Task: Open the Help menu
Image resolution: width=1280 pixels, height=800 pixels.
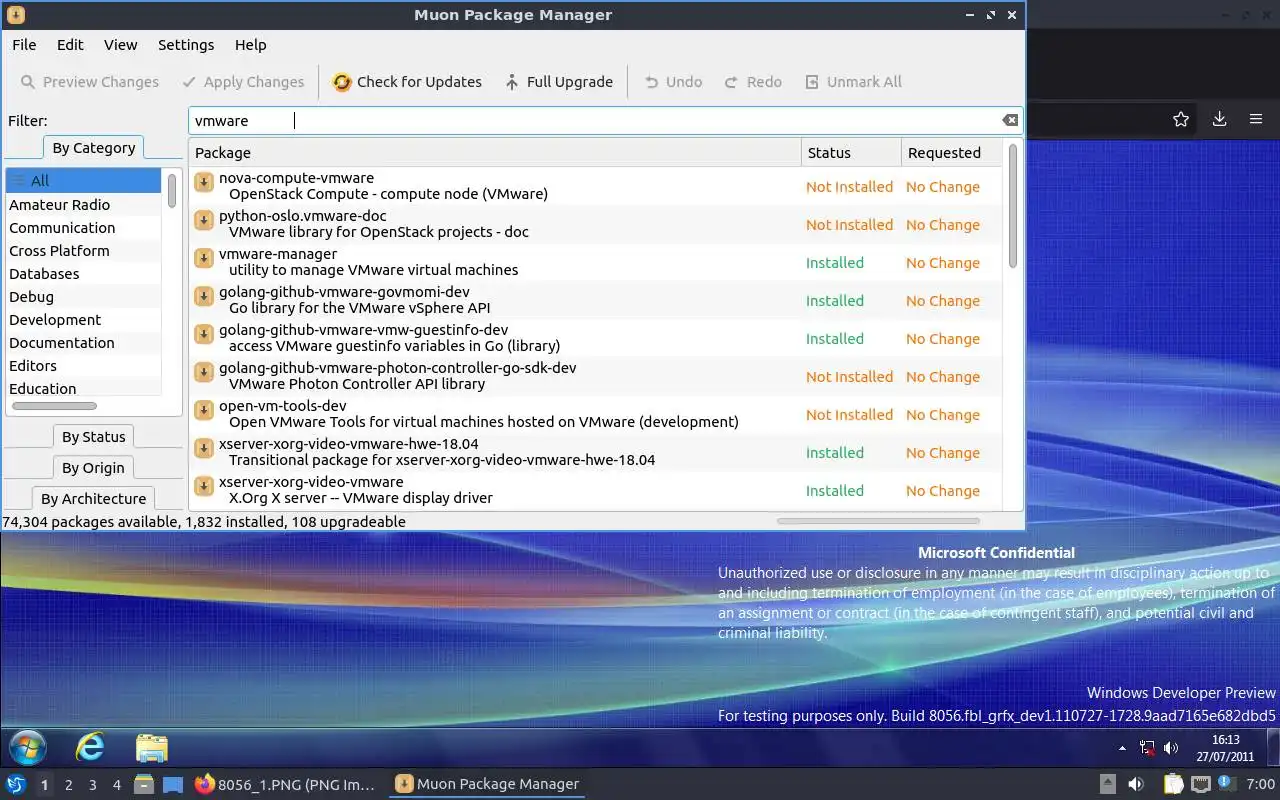Action: point(251,45)
